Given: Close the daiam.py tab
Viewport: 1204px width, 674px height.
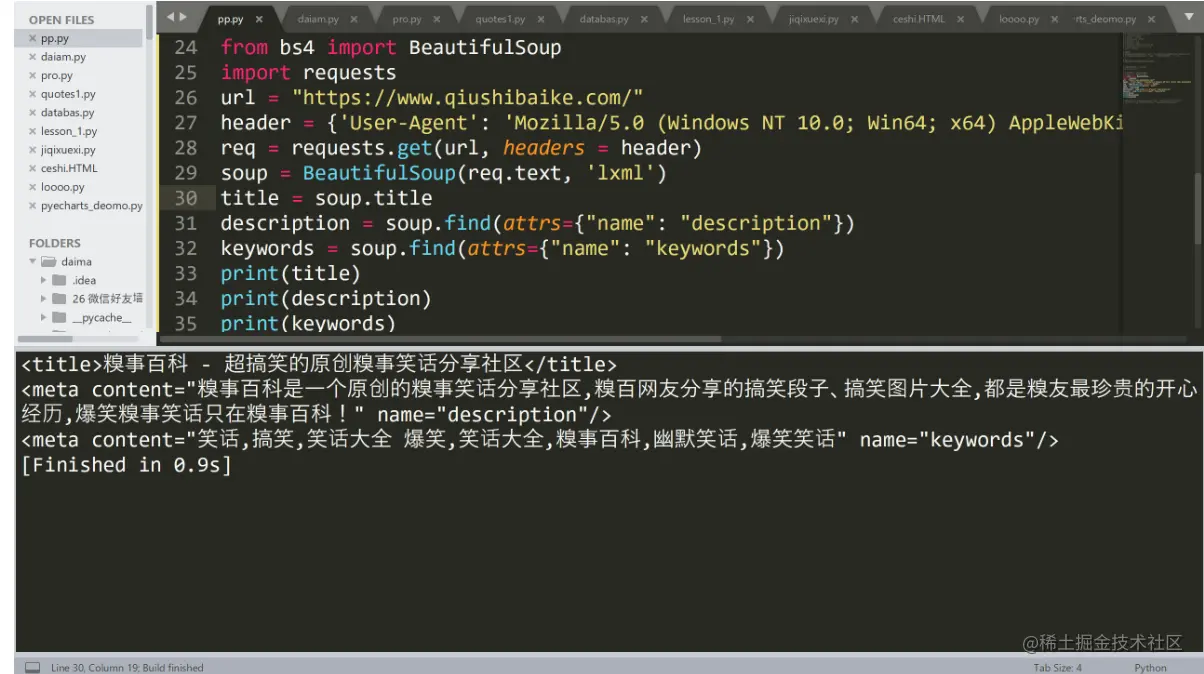Looking at the screenshot, I should coord(354,19).
